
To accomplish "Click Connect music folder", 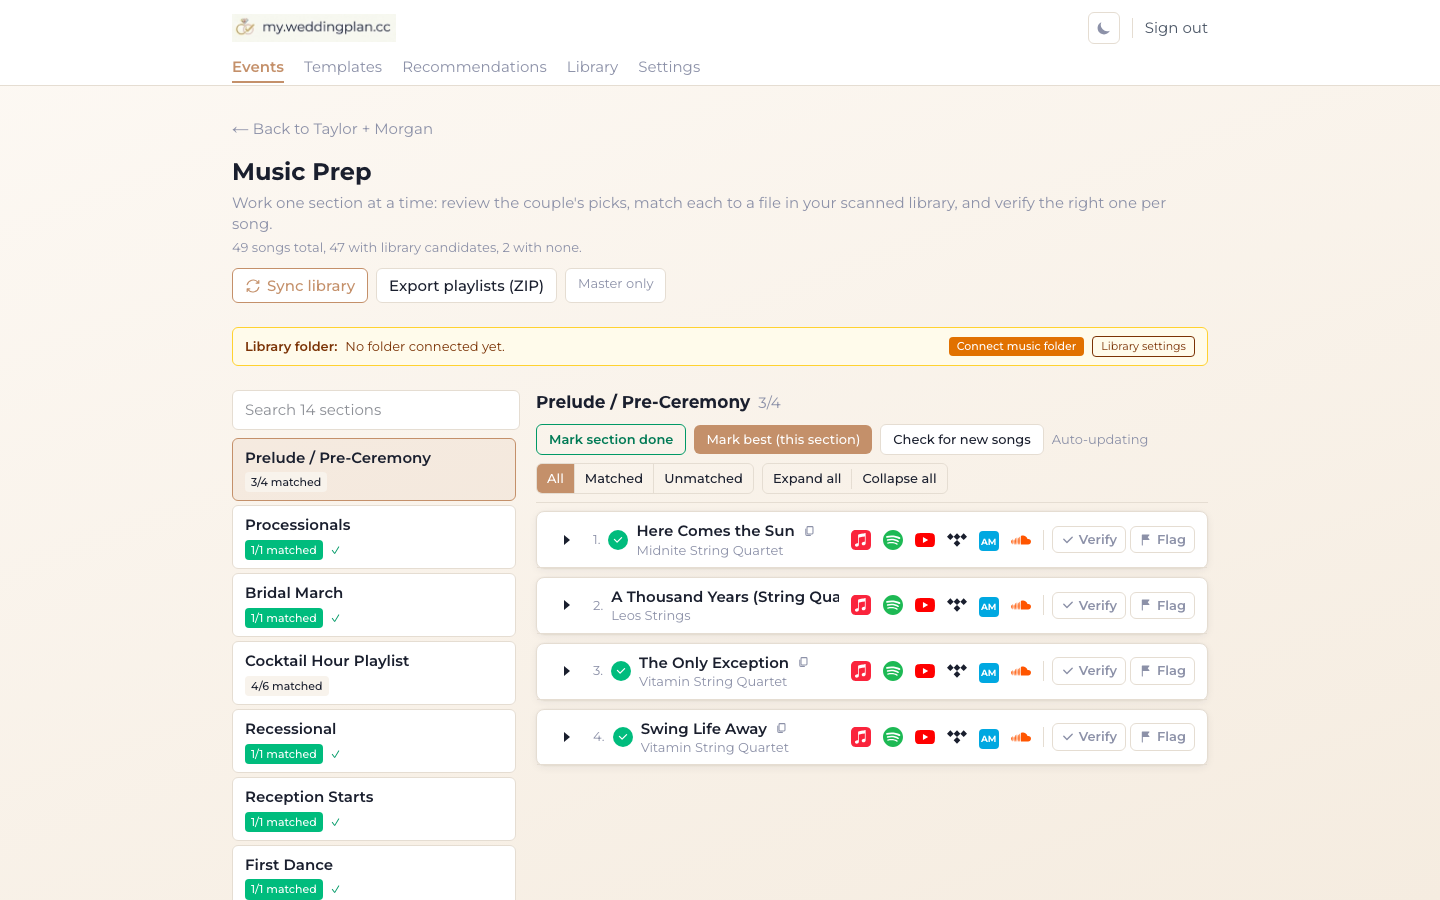I will [x=1016, y=346].
